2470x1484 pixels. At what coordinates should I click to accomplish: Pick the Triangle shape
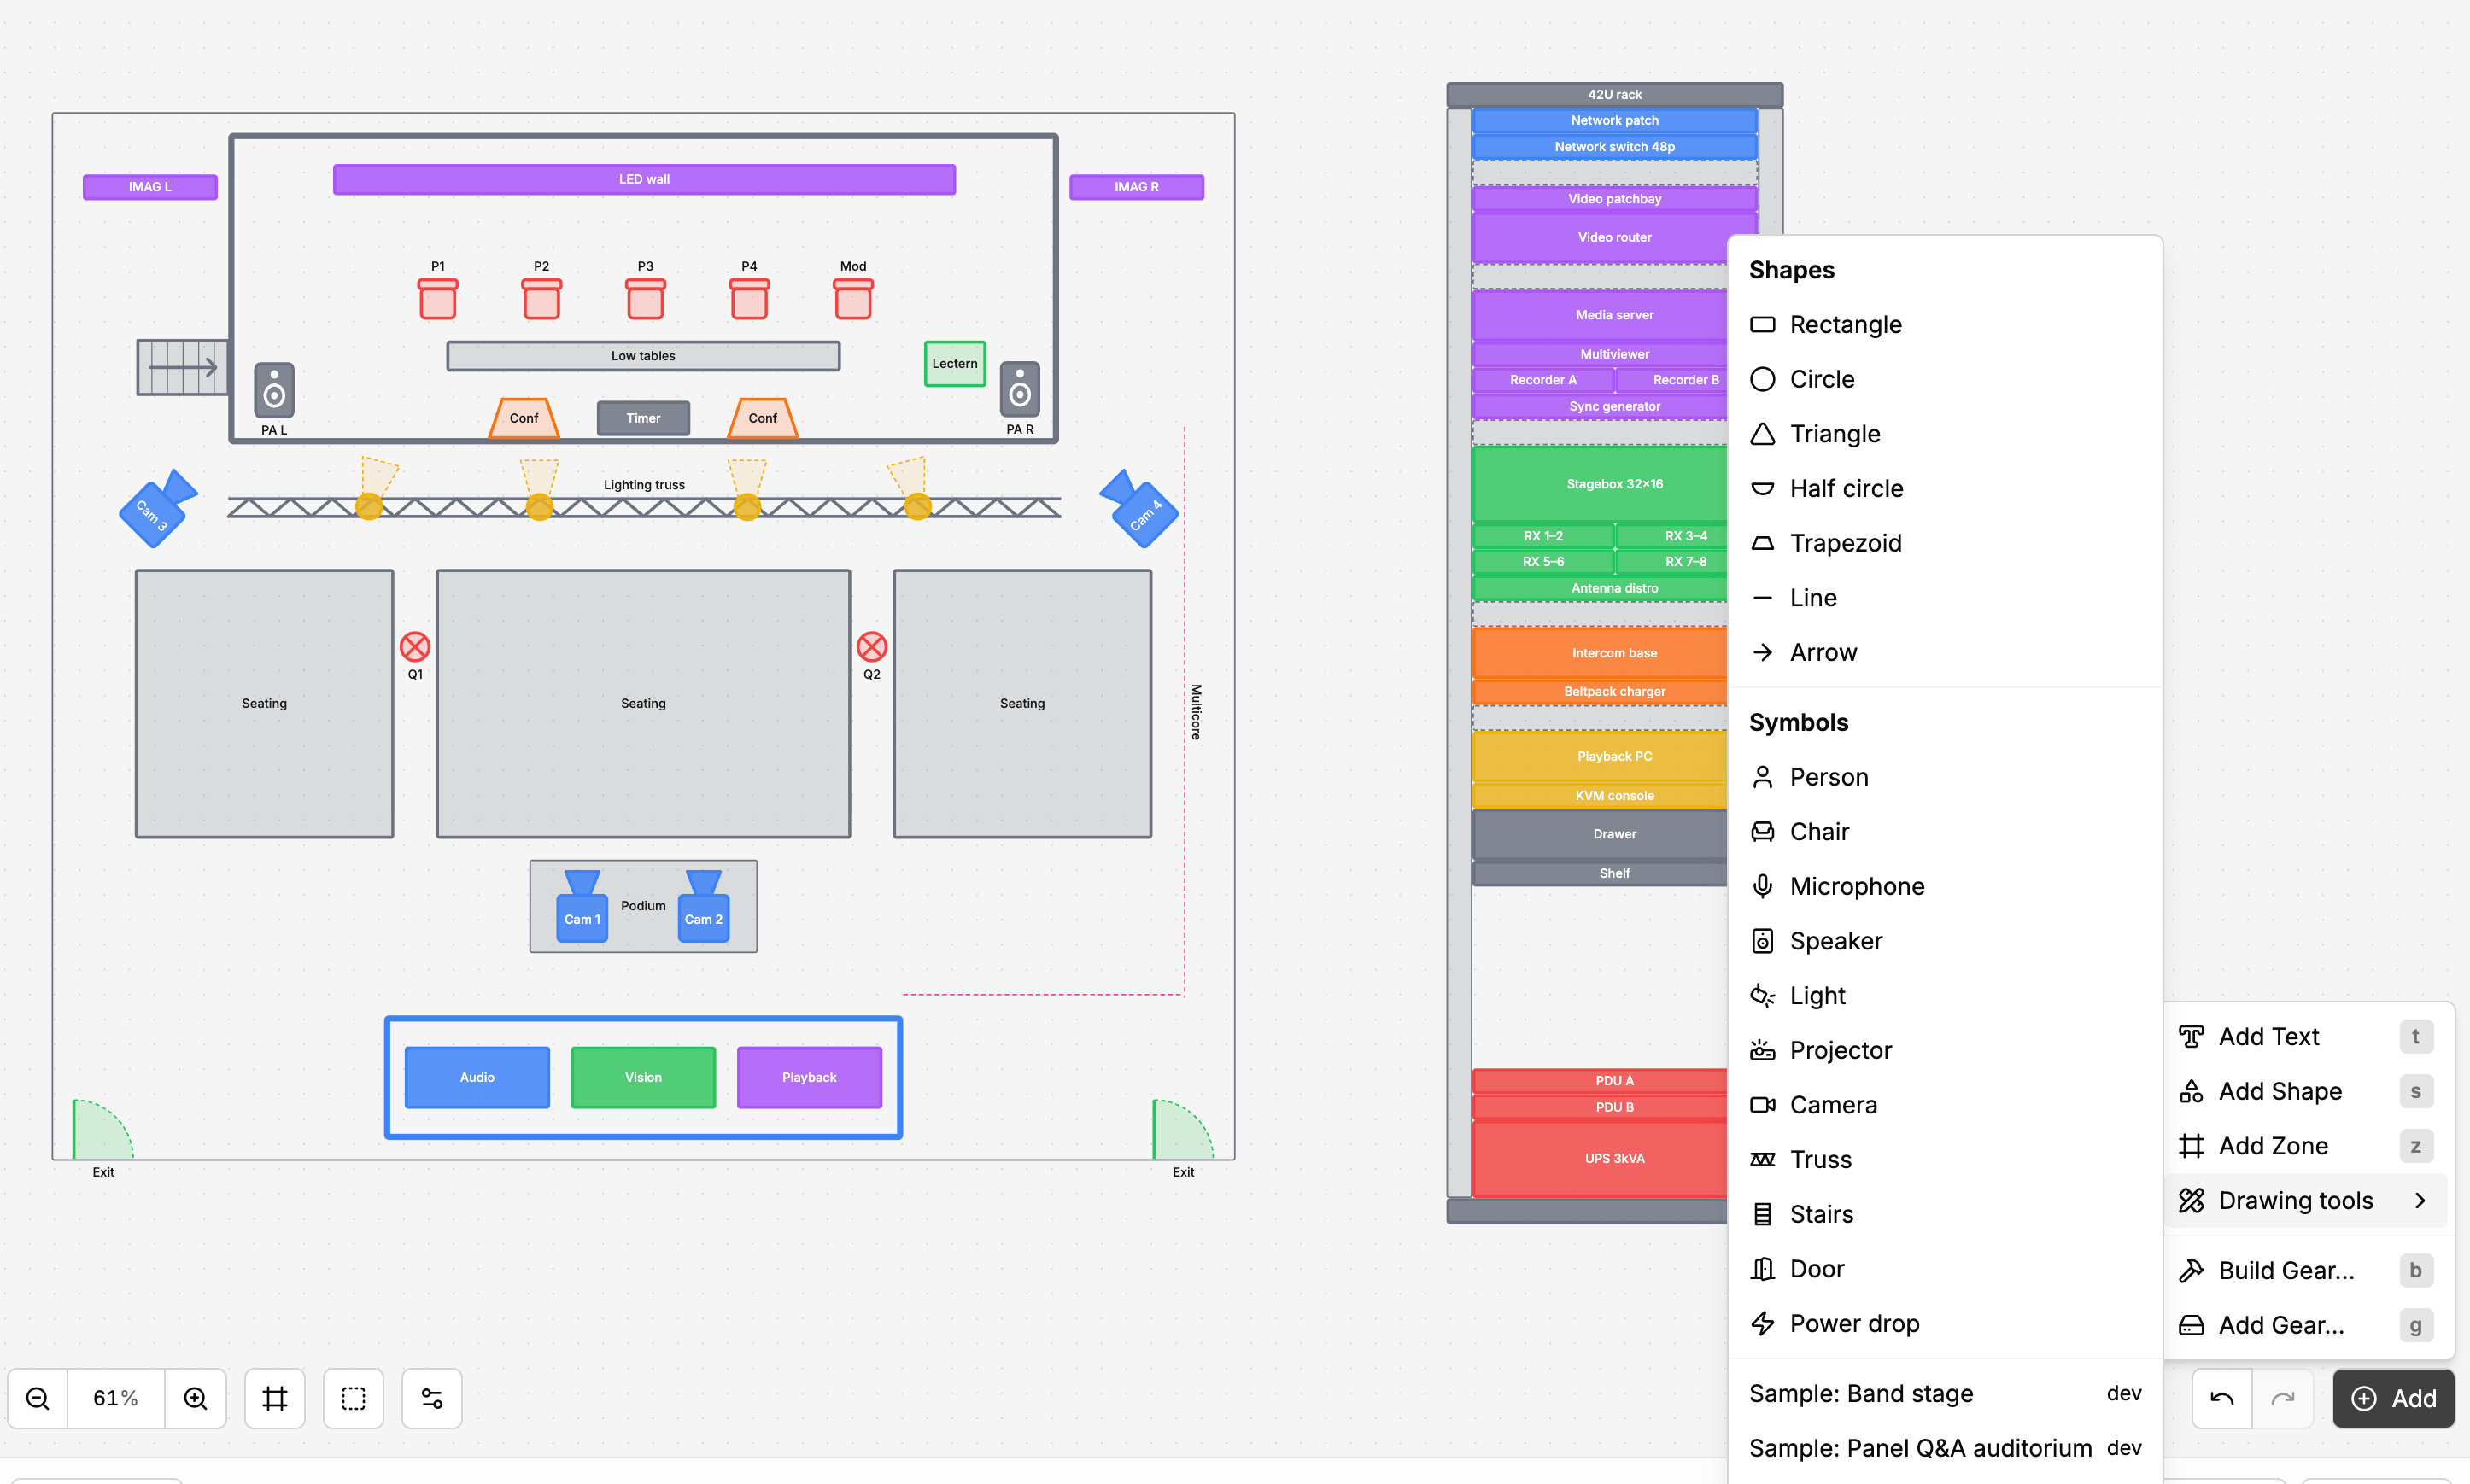pyautogui.click(x=1945, y=434)
